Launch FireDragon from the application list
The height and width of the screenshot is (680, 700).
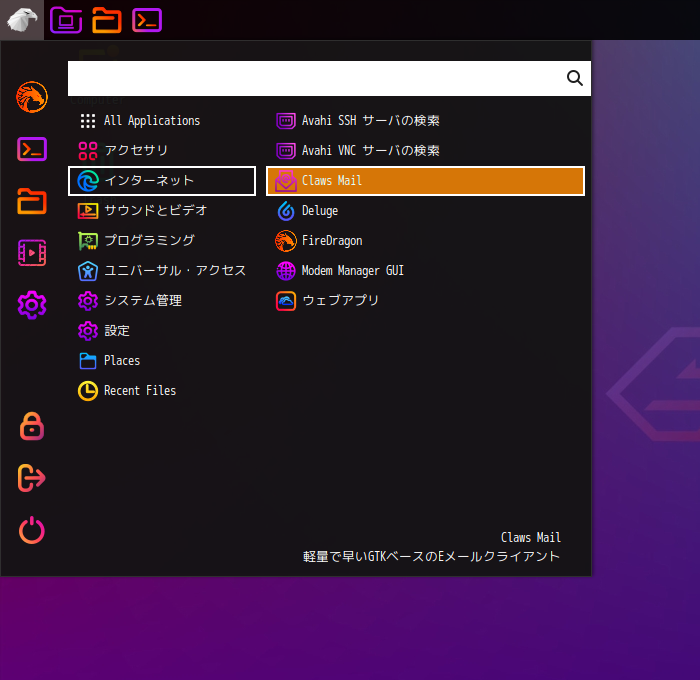pyautogui.click(x=425, y=241)
